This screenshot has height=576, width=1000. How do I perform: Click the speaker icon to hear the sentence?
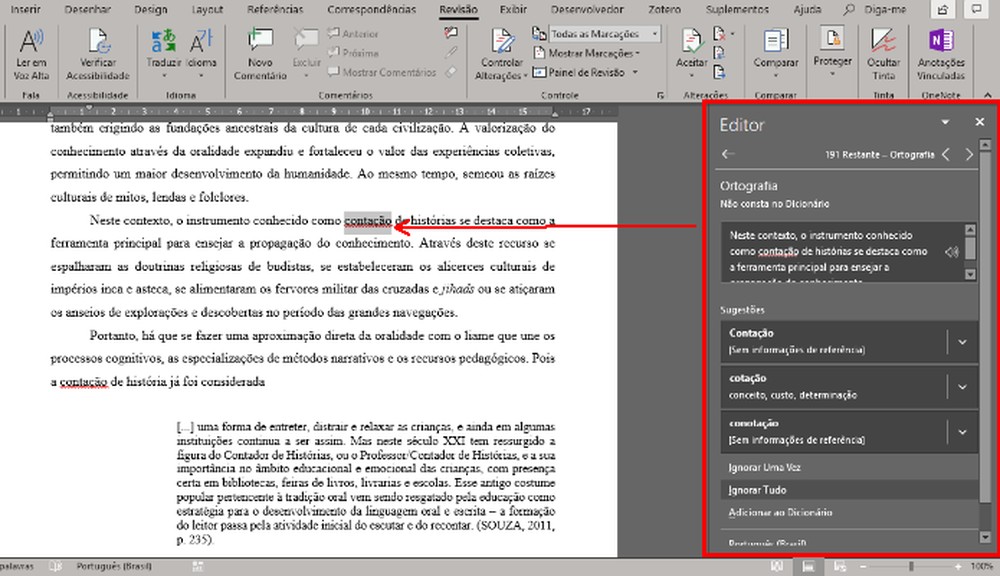(950, 252)
